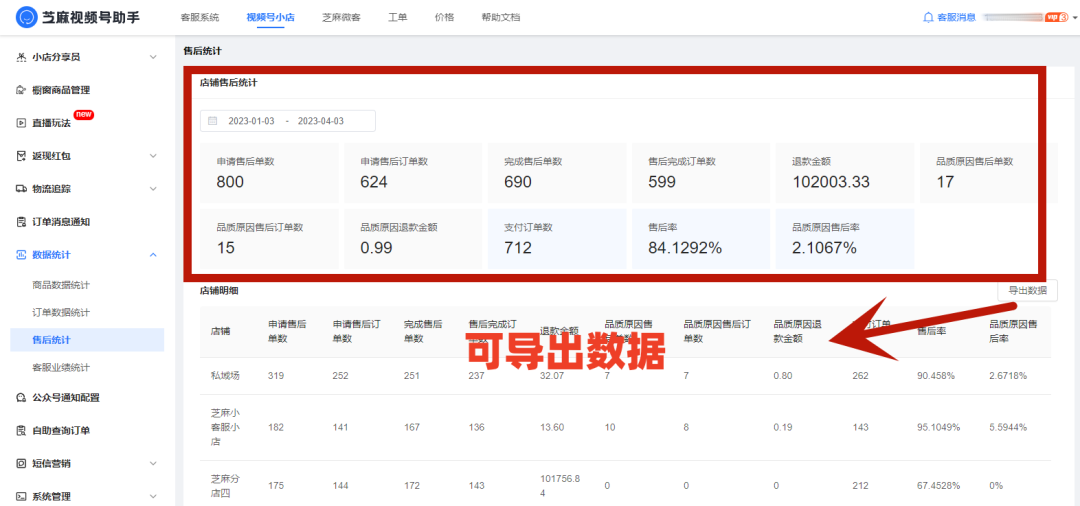This screenshot has width=1080, height=506.
Task: Click the 95.1049% value cell
Action: [938, 428]
